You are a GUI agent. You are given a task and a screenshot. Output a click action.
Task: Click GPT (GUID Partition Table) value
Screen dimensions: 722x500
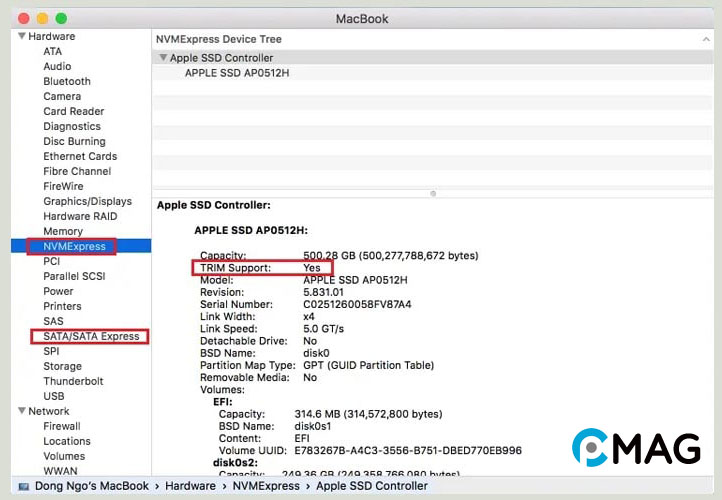[x=368, y=365]
